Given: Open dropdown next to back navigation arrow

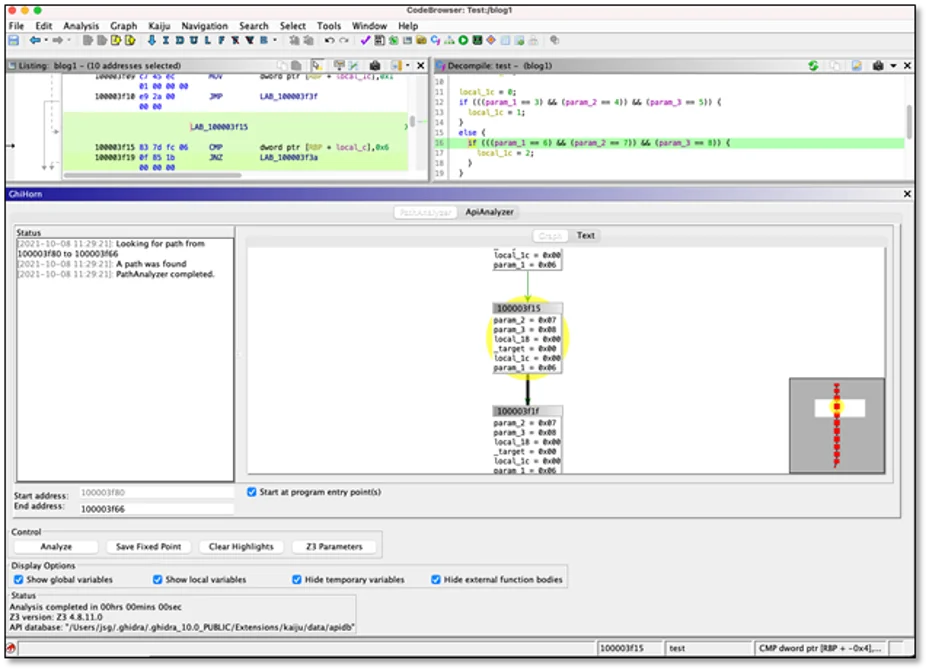Looking at the screenshot, I should pyautogui.click(x=47, y=41).
